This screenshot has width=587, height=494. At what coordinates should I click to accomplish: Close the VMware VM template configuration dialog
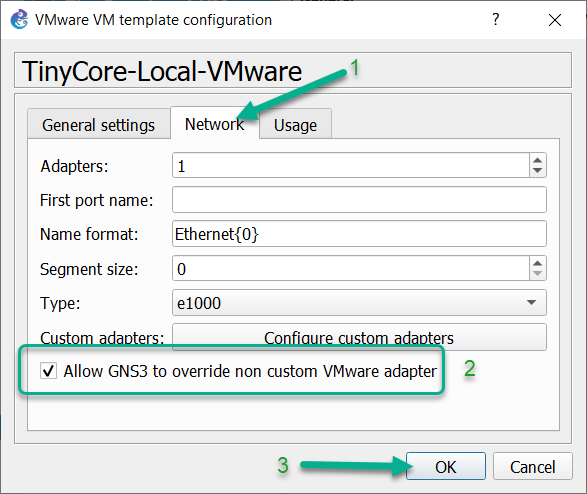coord(555,20)
